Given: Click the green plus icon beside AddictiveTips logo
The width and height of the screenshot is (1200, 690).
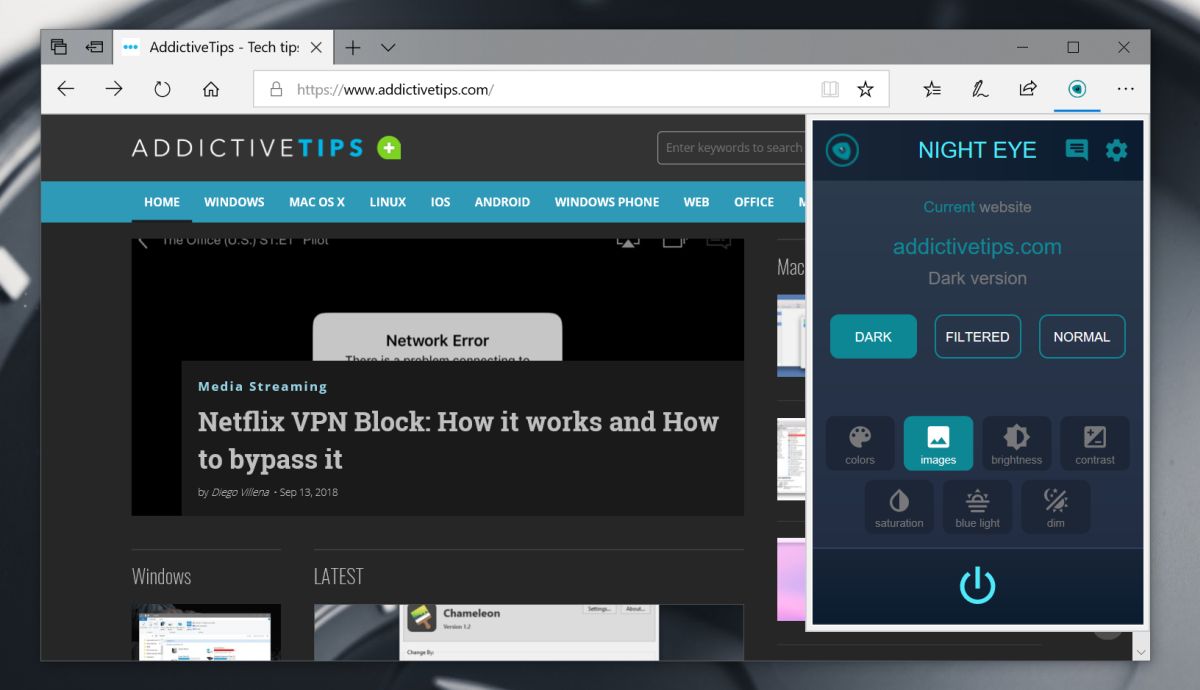Looking at the screenshot, I should pyautogui.click(x=389, y=148).
